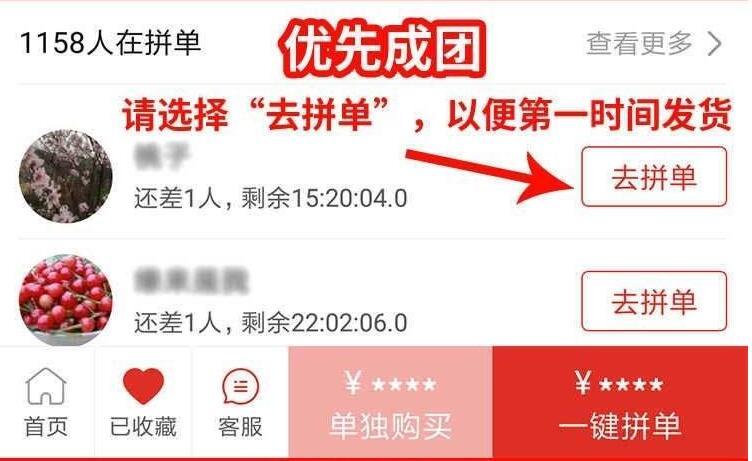This screenshot has height=461, width=752.
Task: Click the 优先成团 red banner text
Action: pos(382,48)
